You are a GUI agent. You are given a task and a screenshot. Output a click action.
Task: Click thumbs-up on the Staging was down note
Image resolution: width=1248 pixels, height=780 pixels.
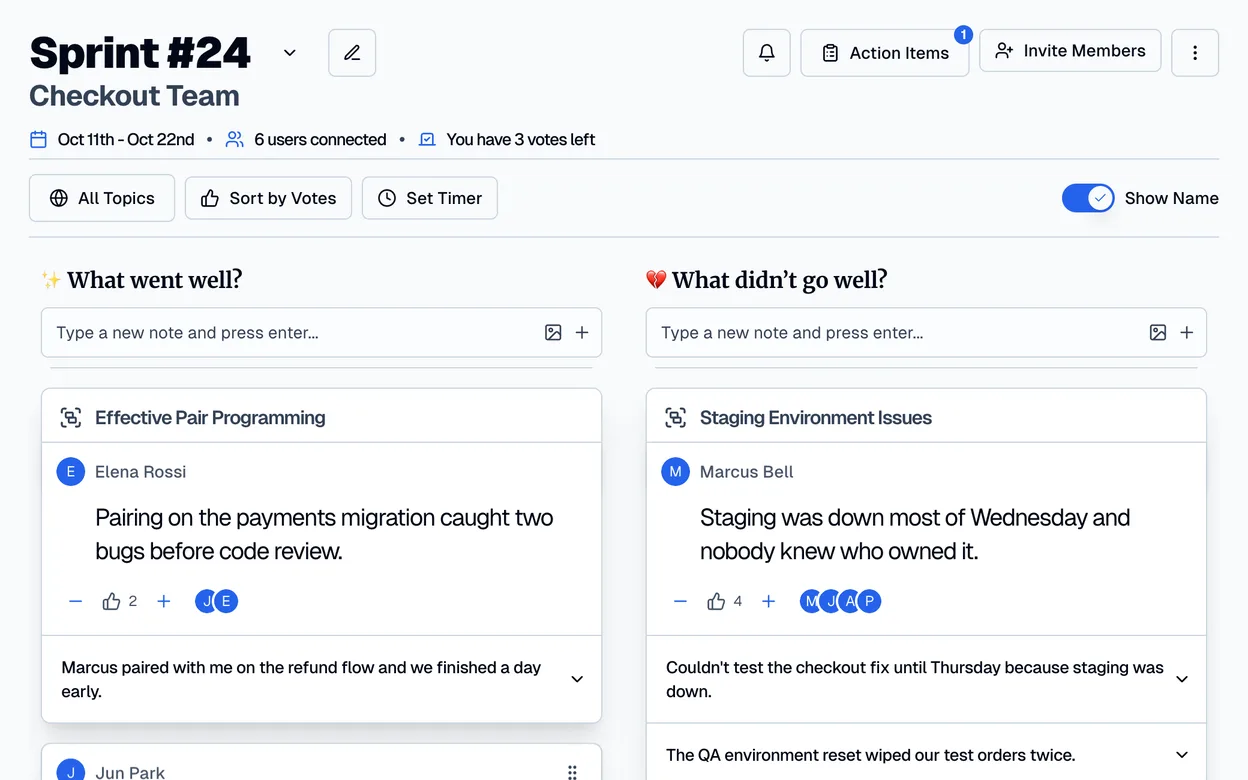tap(716, 601)
